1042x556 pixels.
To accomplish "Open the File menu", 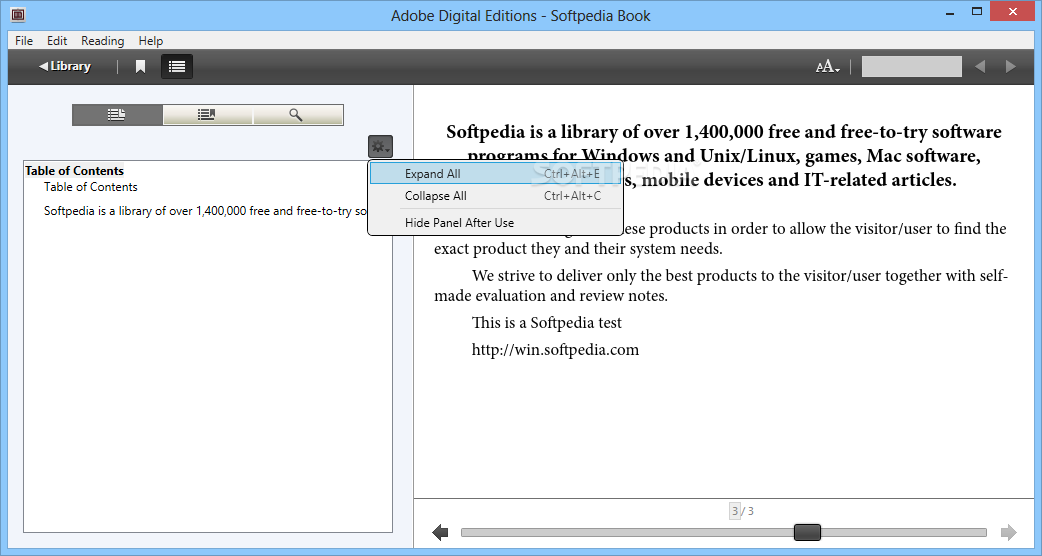I will coord(24,41).
